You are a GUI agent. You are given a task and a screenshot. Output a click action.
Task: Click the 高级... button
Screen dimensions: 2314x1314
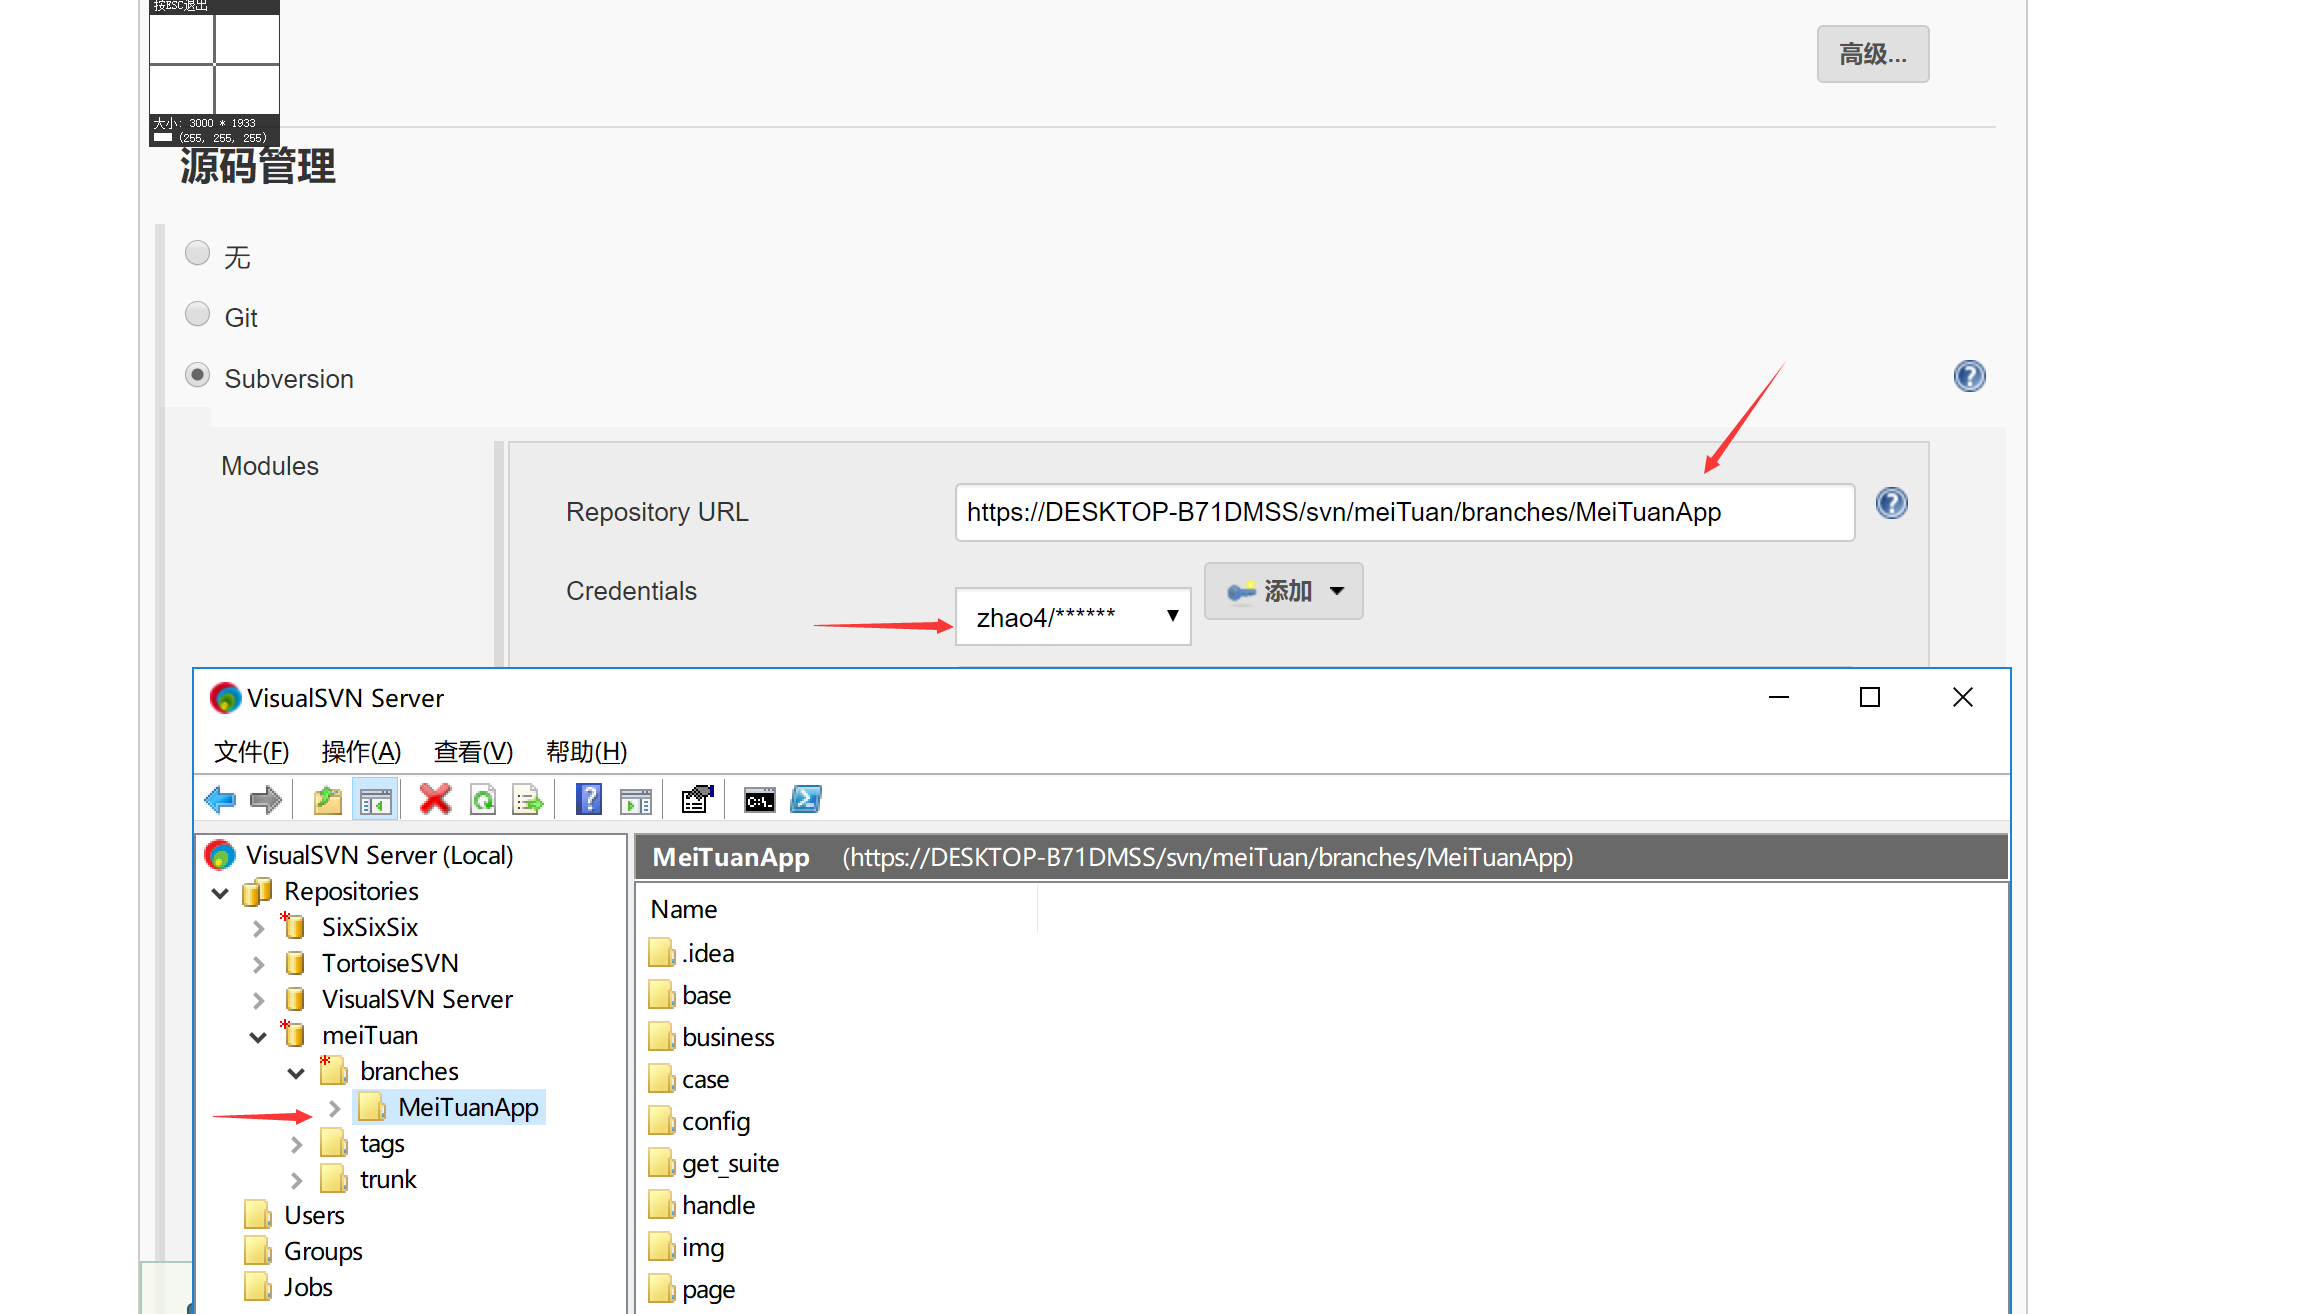pos(1872,54)
